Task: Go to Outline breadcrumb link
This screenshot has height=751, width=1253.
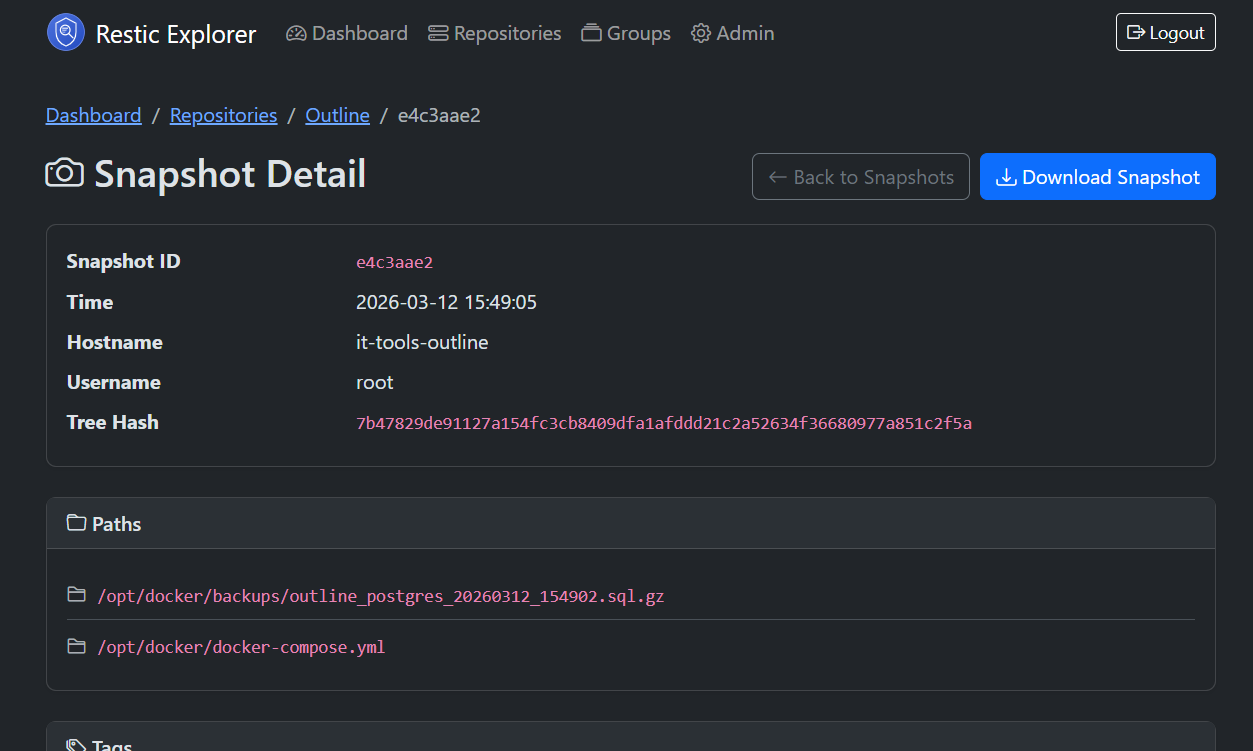Action: pos(338,115)
